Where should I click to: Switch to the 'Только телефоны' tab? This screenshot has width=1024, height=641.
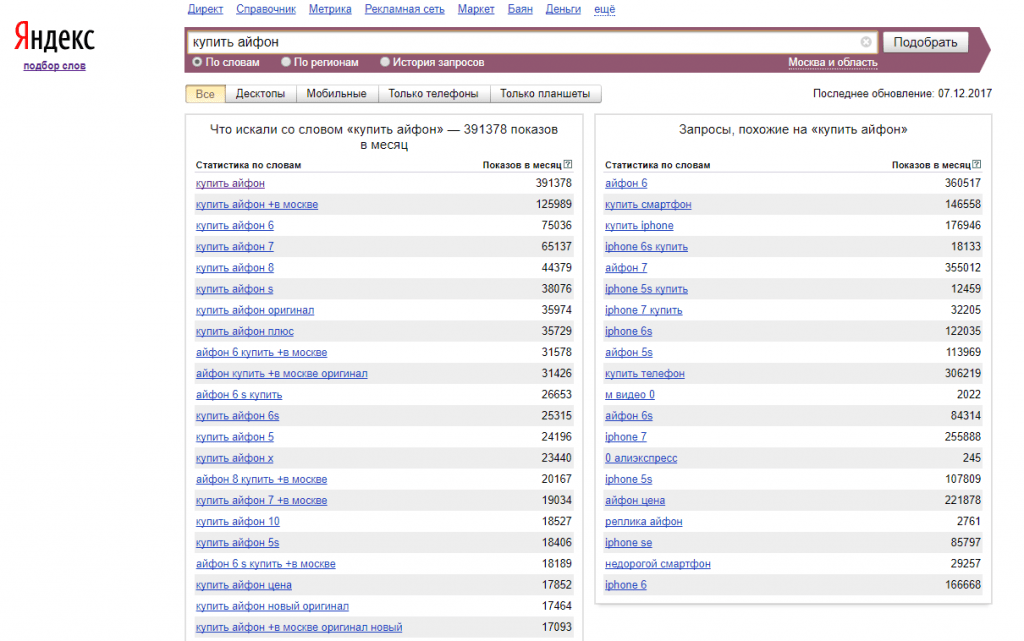pos(434,94)
